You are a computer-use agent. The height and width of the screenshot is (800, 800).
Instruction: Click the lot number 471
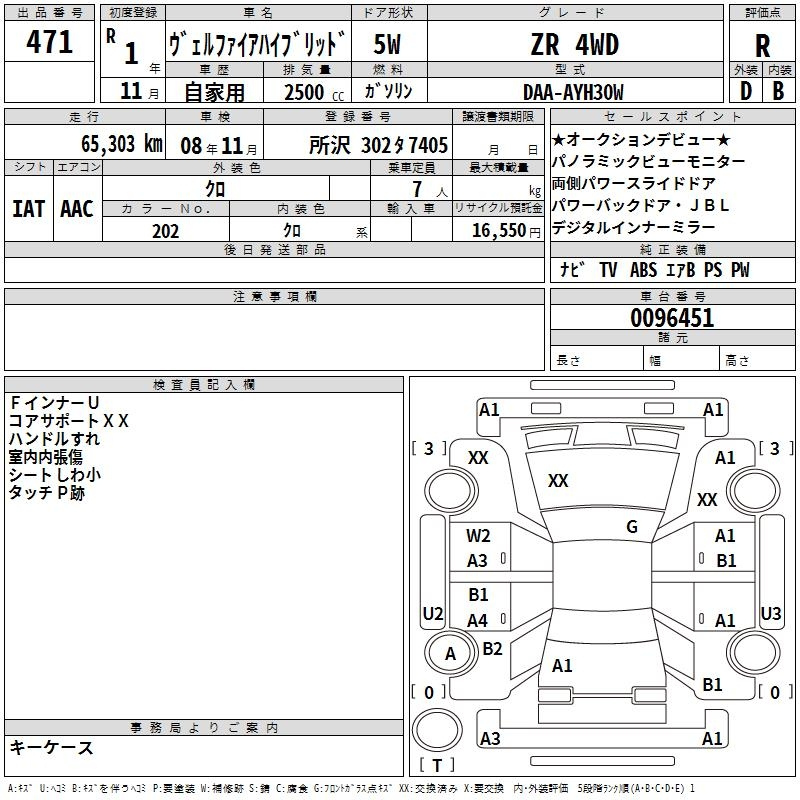49,42
